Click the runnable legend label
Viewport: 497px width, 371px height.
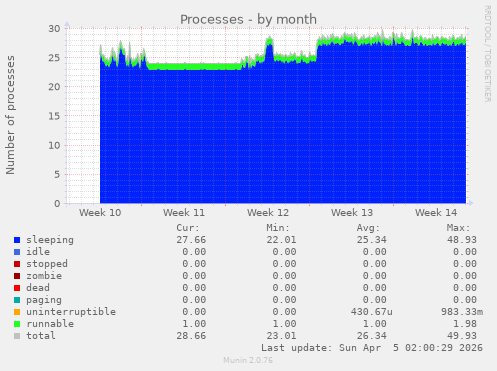click(x=50, y=324)
